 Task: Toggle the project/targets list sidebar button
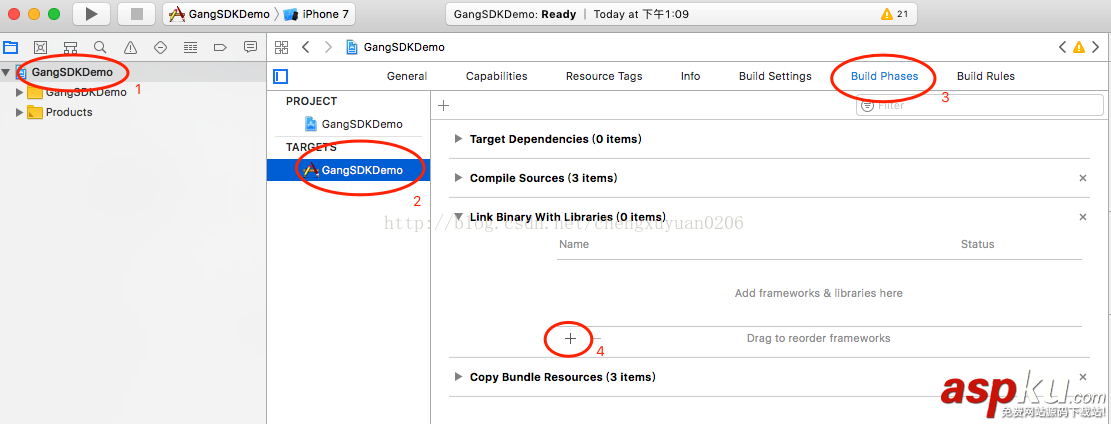[x=281, y=76]
